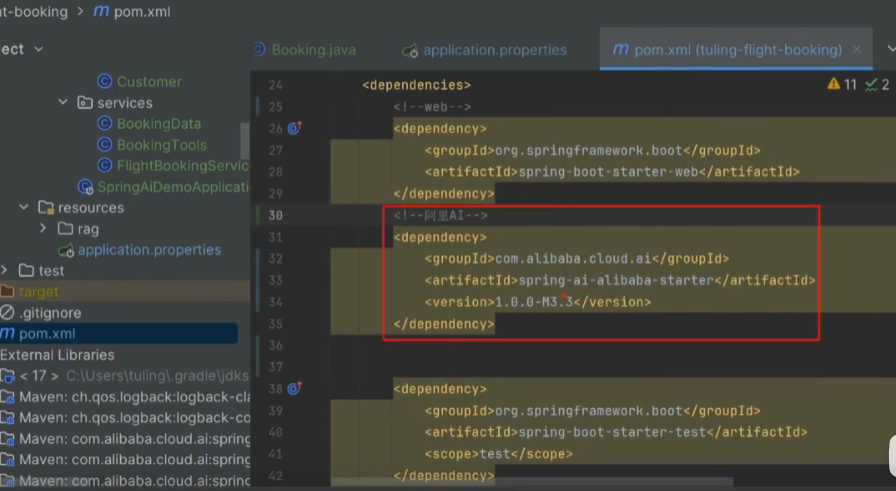Click the pom.xml breadcrumb in the navigation bar
The image size is (896, 491).
click(142, 12)
